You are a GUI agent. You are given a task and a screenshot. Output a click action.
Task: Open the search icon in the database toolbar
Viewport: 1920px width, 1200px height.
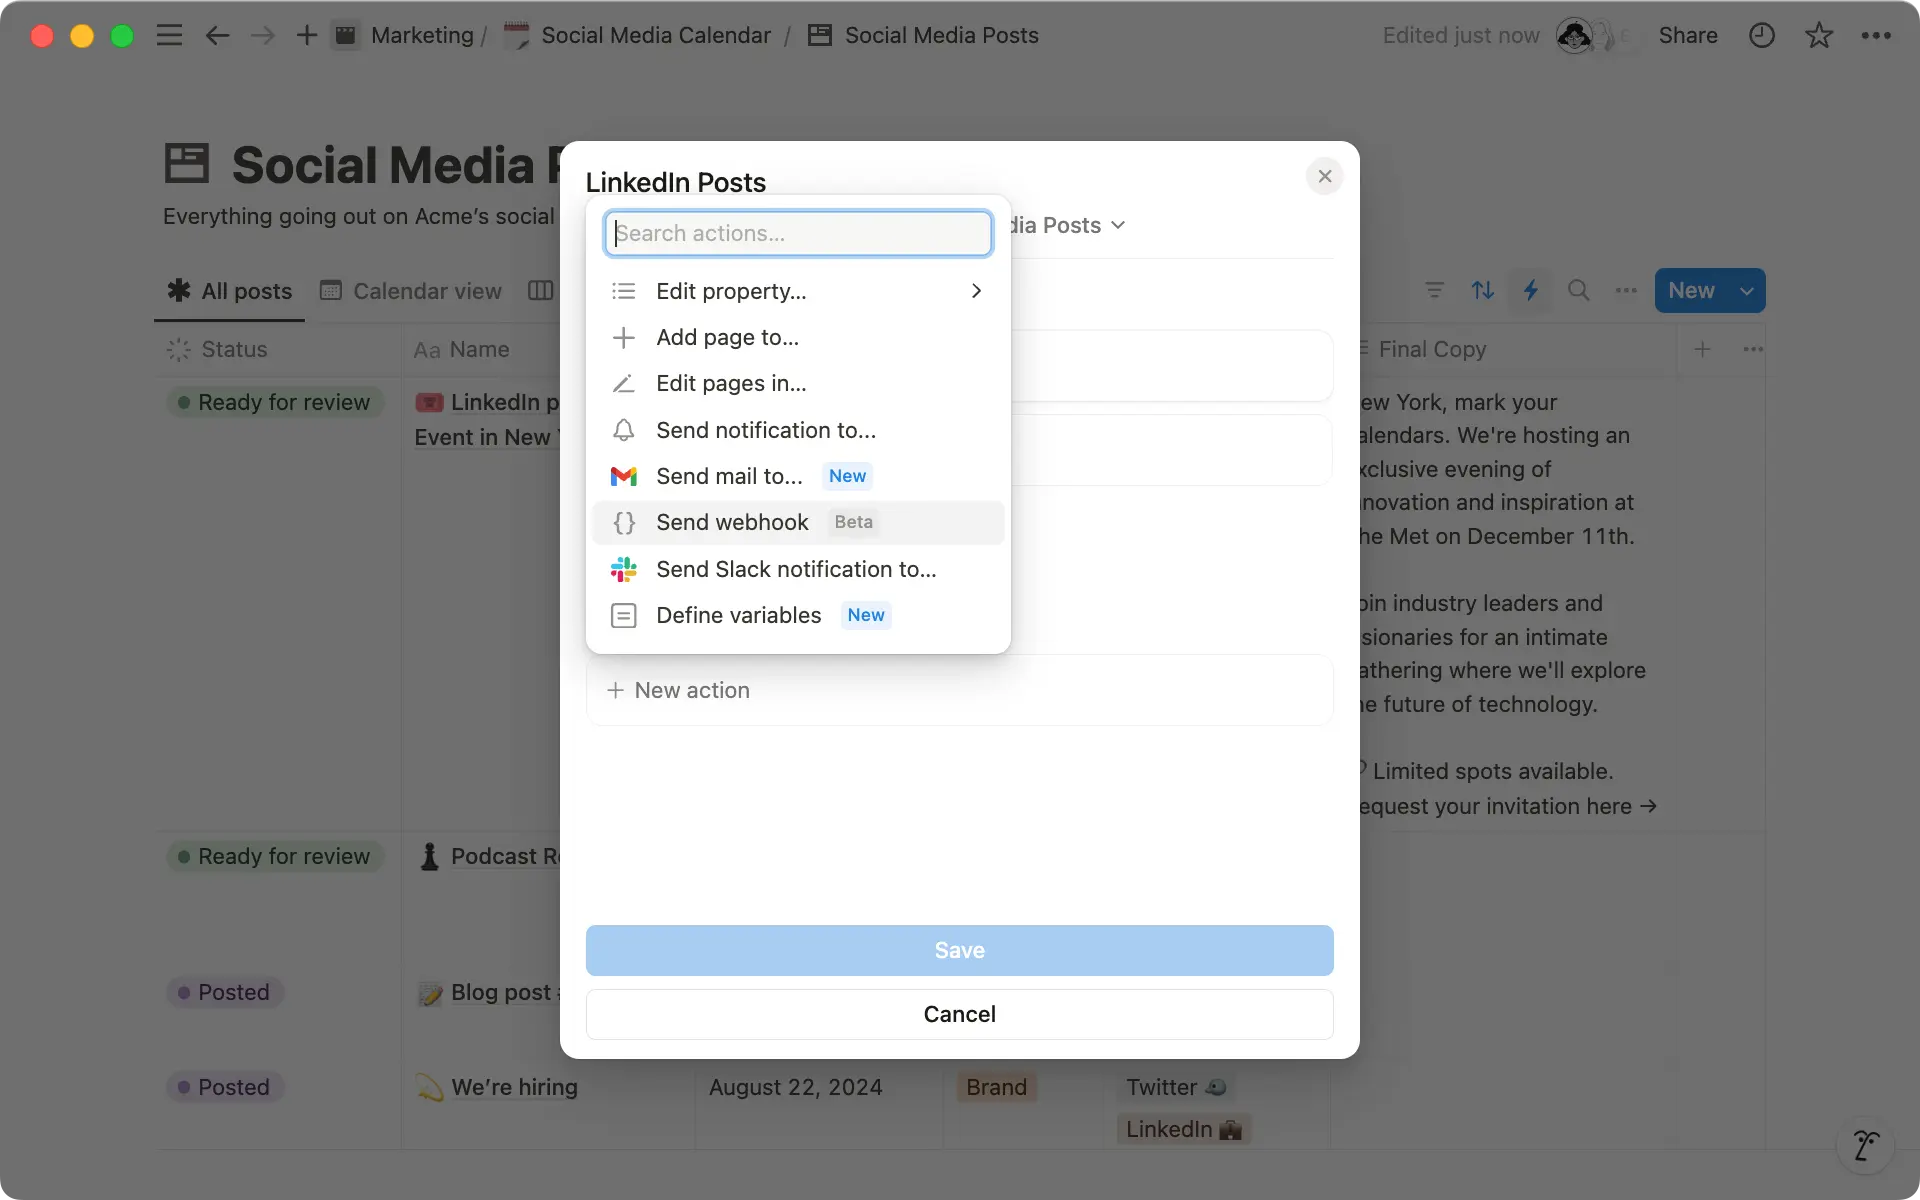pyautogui.click(x=1578, y=290)
